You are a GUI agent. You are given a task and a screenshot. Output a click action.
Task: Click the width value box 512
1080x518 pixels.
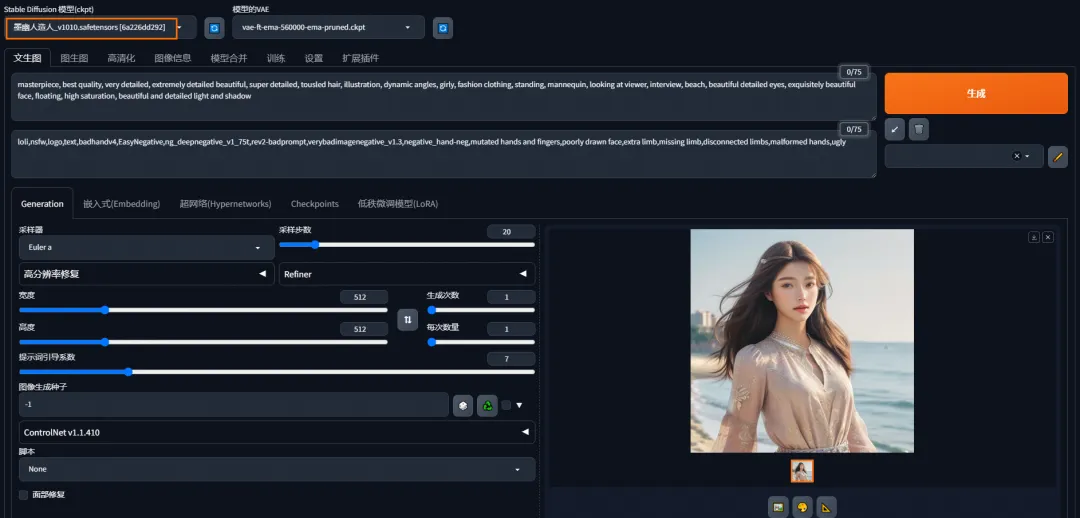364,297
